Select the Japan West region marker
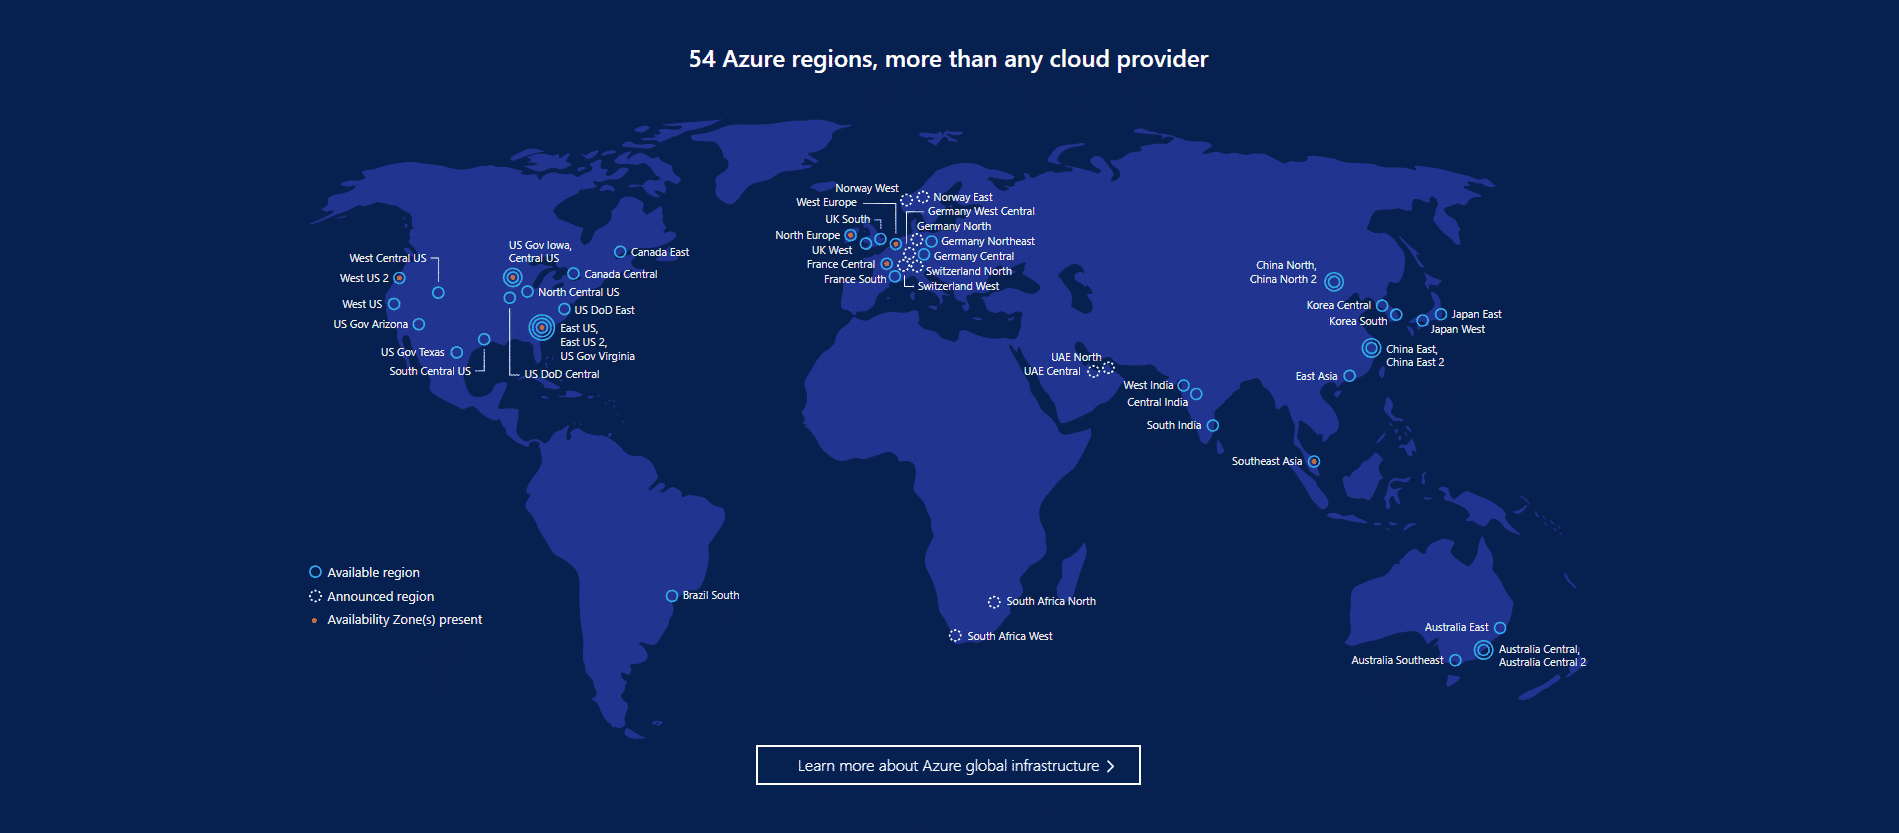Image resolution: width=1899 pixels, height=833 pixels. (x=1422, y=321)
